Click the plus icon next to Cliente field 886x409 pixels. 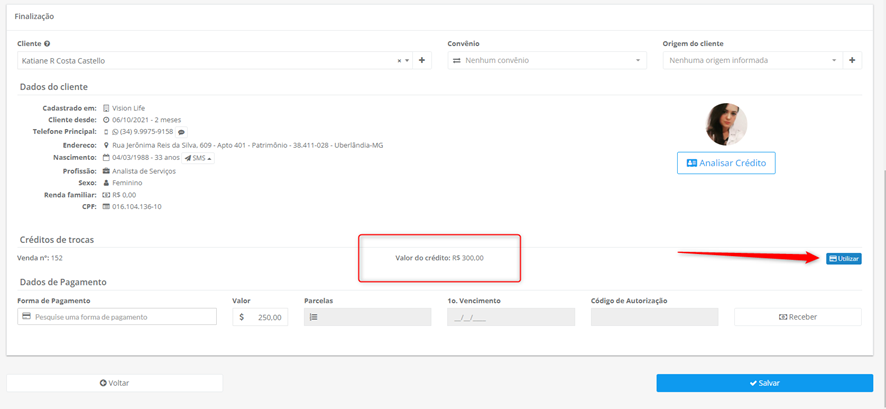pyautogui.click(x=422, y=60)
